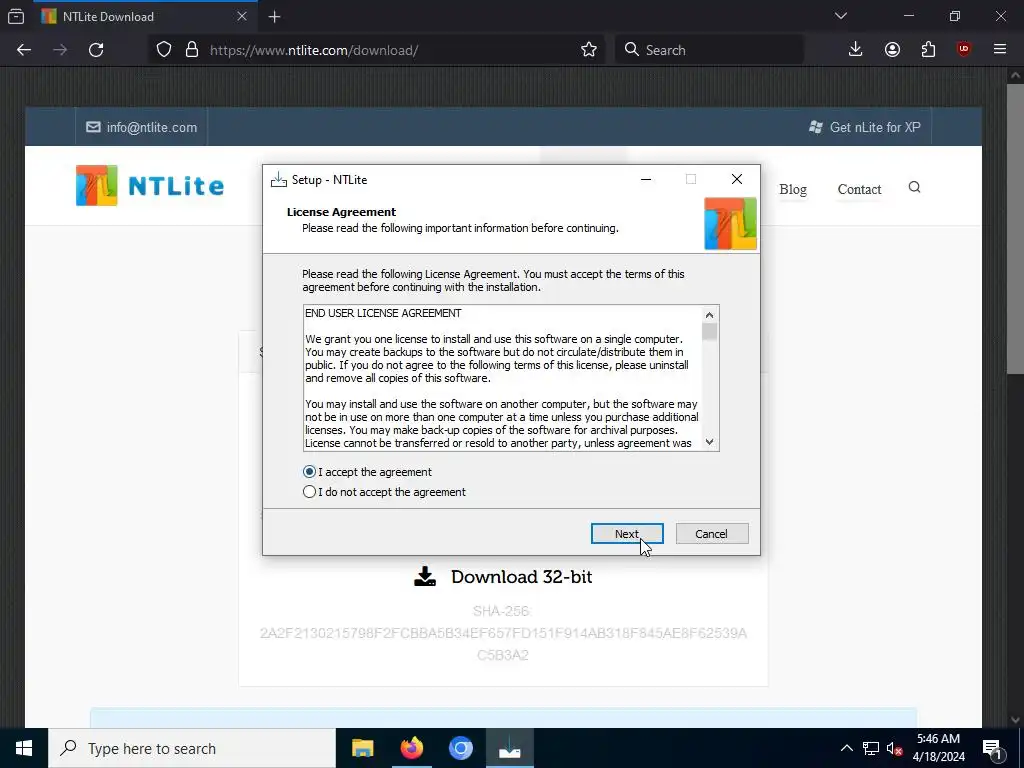The height and width of the screenshot is (768, 1024).
Task: Open the notification center icon
Action: click(x=992, y=748)
